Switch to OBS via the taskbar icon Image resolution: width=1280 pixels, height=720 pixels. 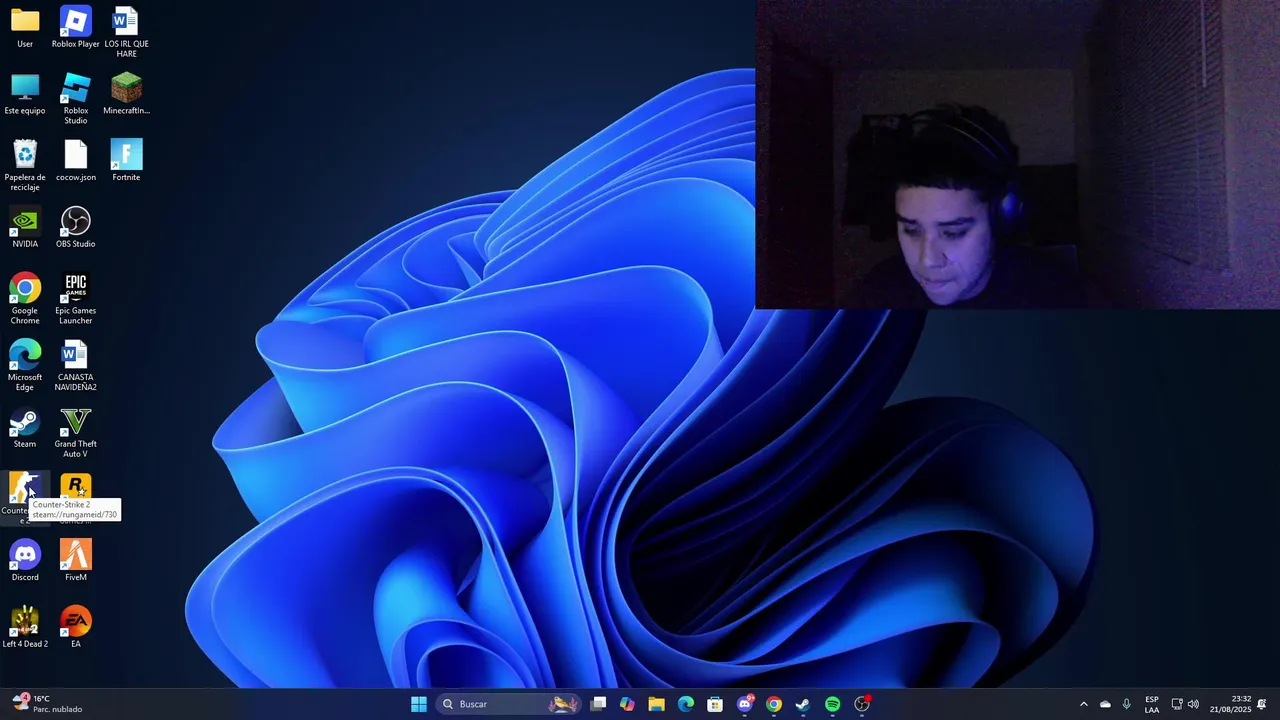pos(862,704)
